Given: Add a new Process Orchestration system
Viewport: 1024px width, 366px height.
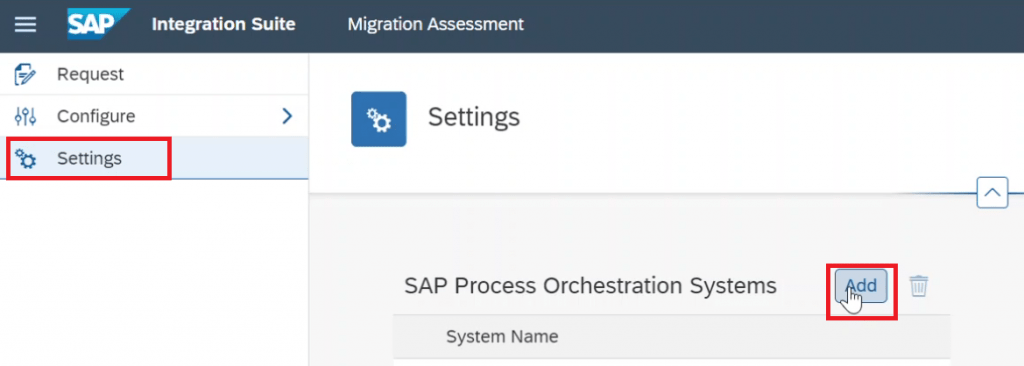Looking at the screenshot, I should (861, 286).
